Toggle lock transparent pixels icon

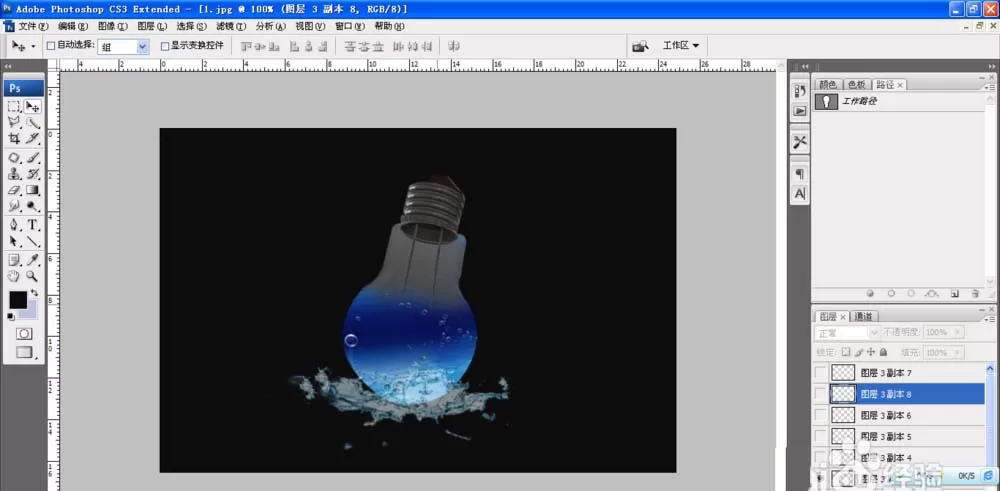846,352
